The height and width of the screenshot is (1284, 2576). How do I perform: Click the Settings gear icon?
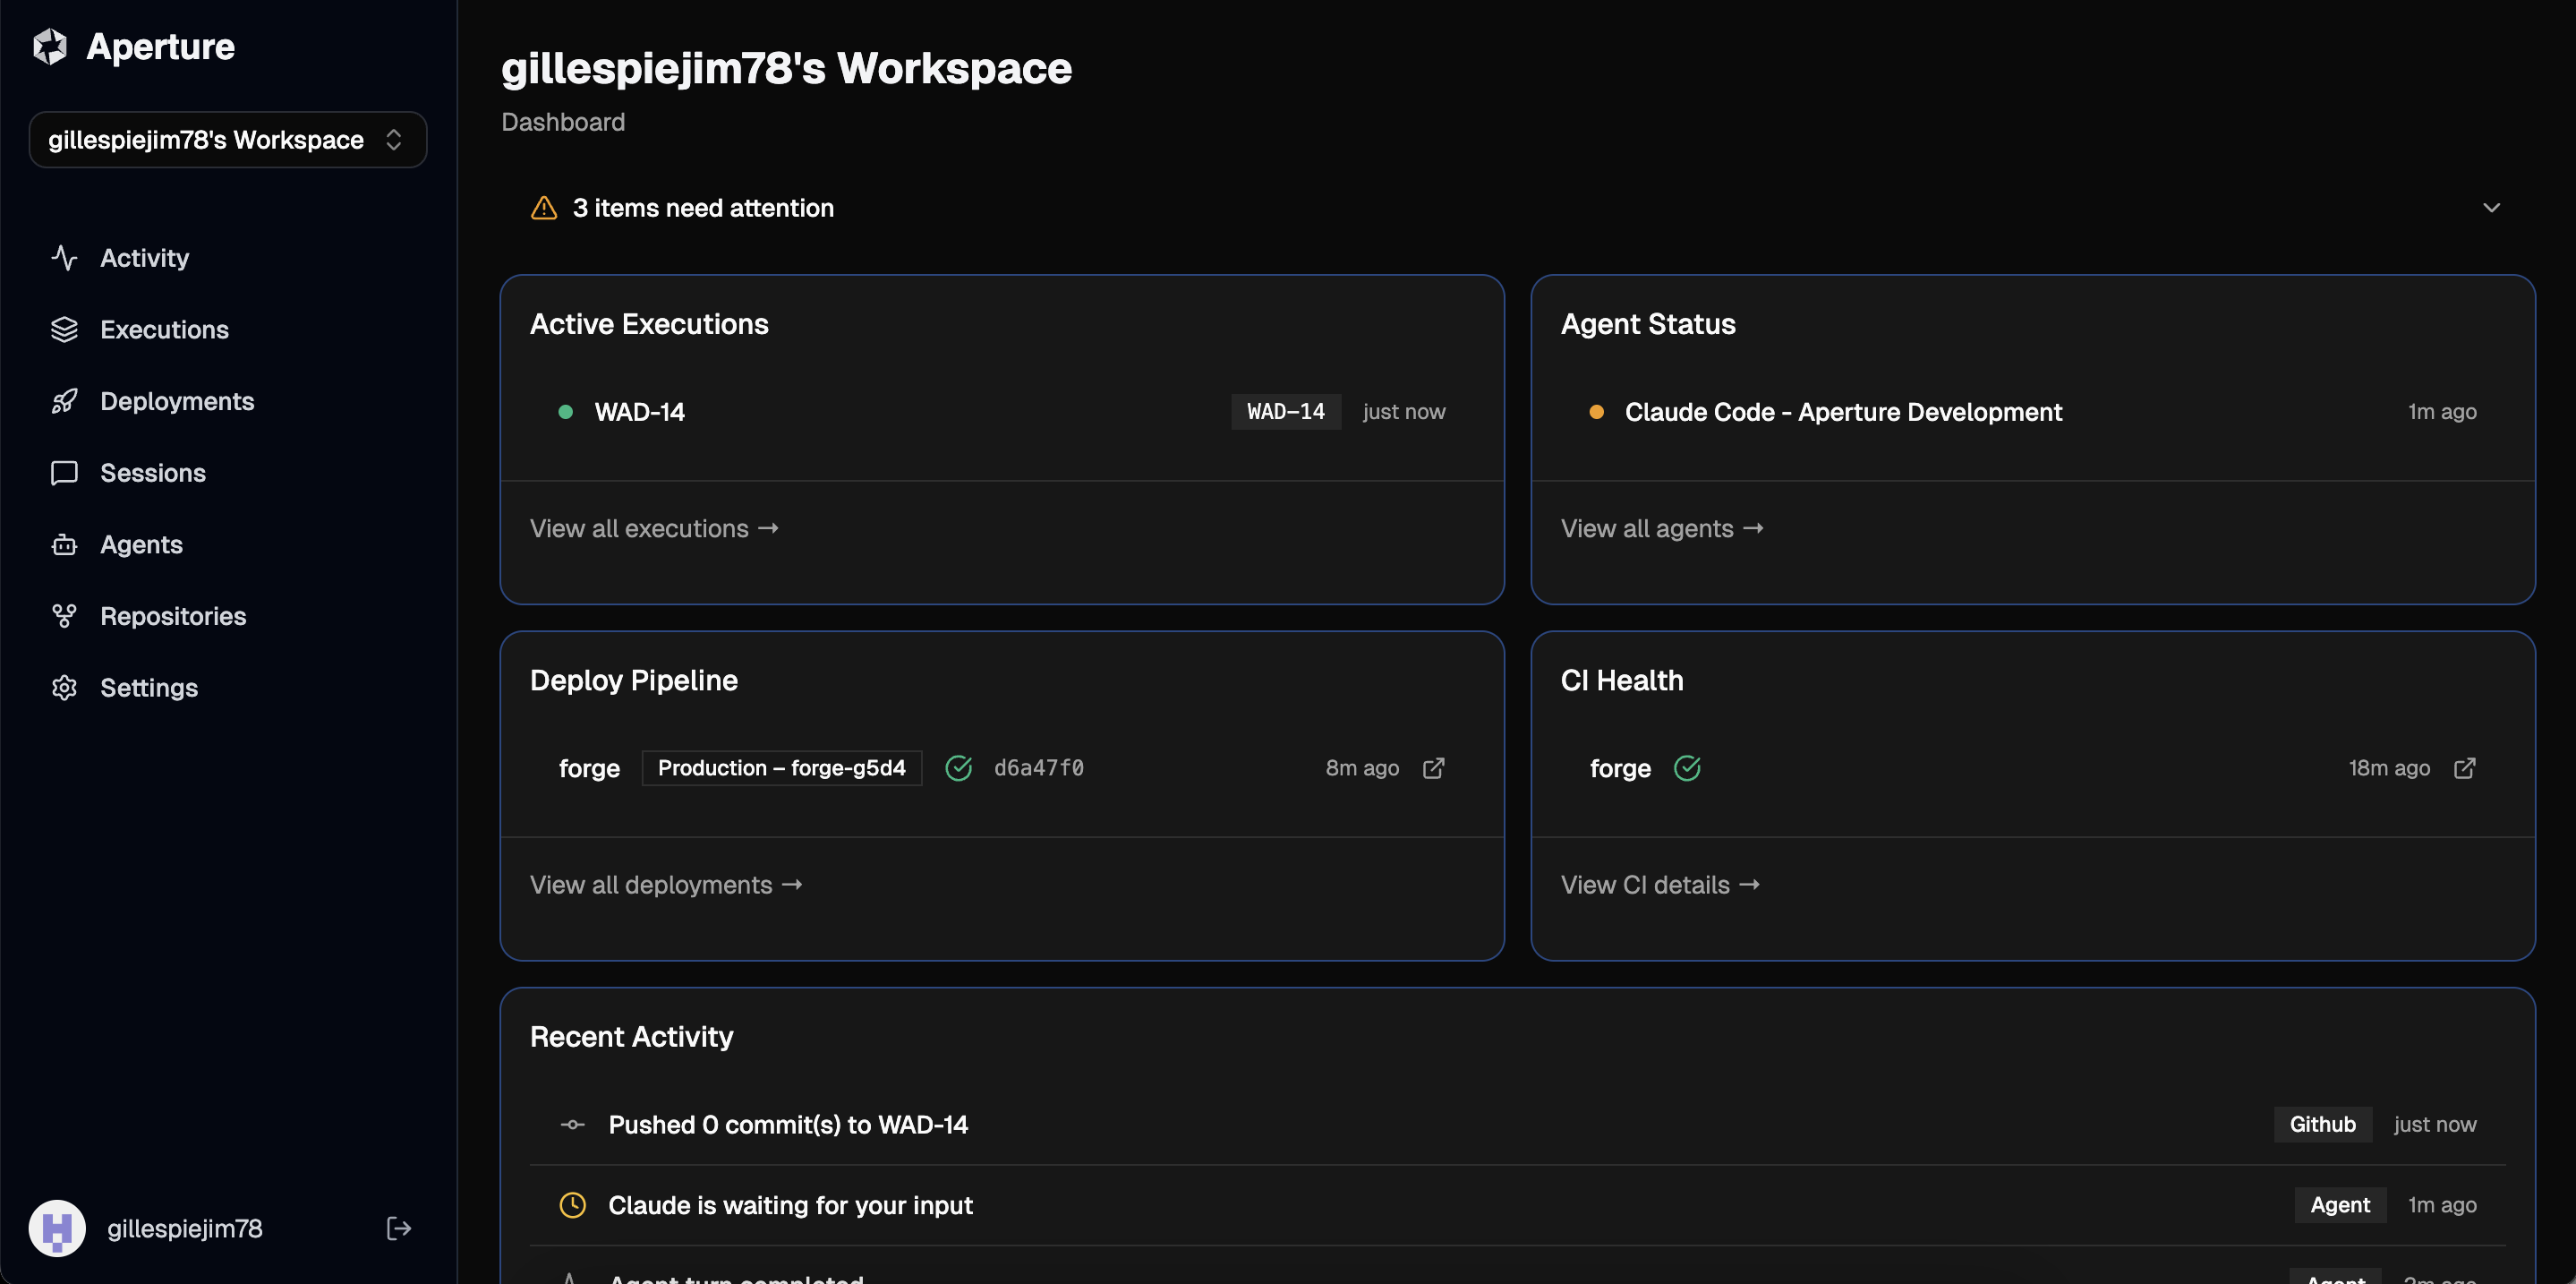point(65,687)
